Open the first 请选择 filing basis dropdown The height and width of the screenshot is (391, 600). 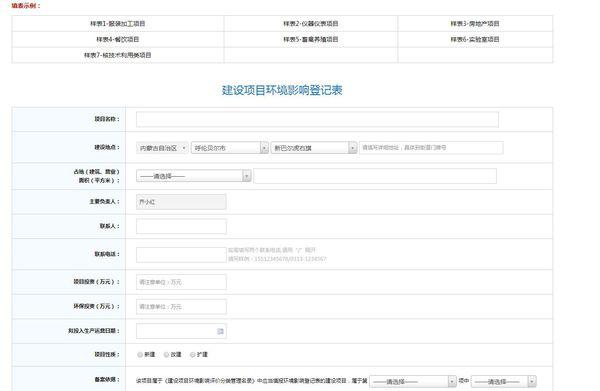coord(413,381)
